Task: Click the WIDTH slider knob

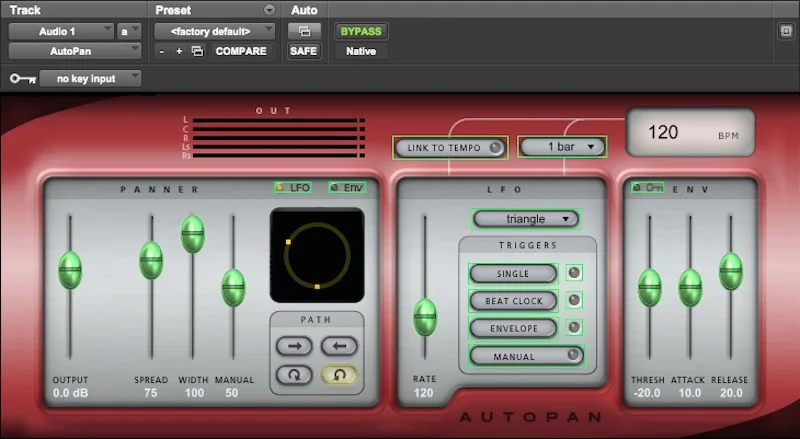Action: (x=193, y=234)
